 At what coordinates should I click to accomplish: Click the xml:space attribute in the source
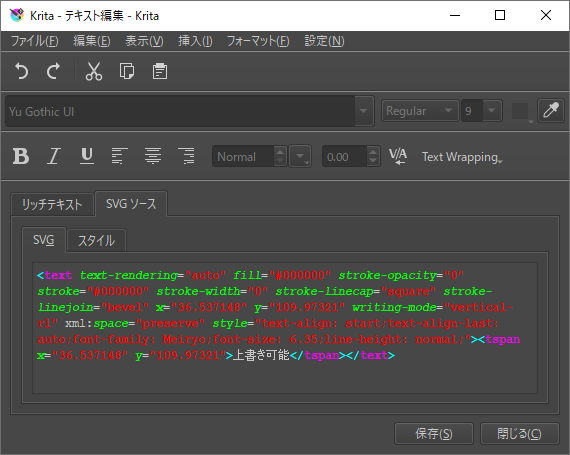click(97, 323)
